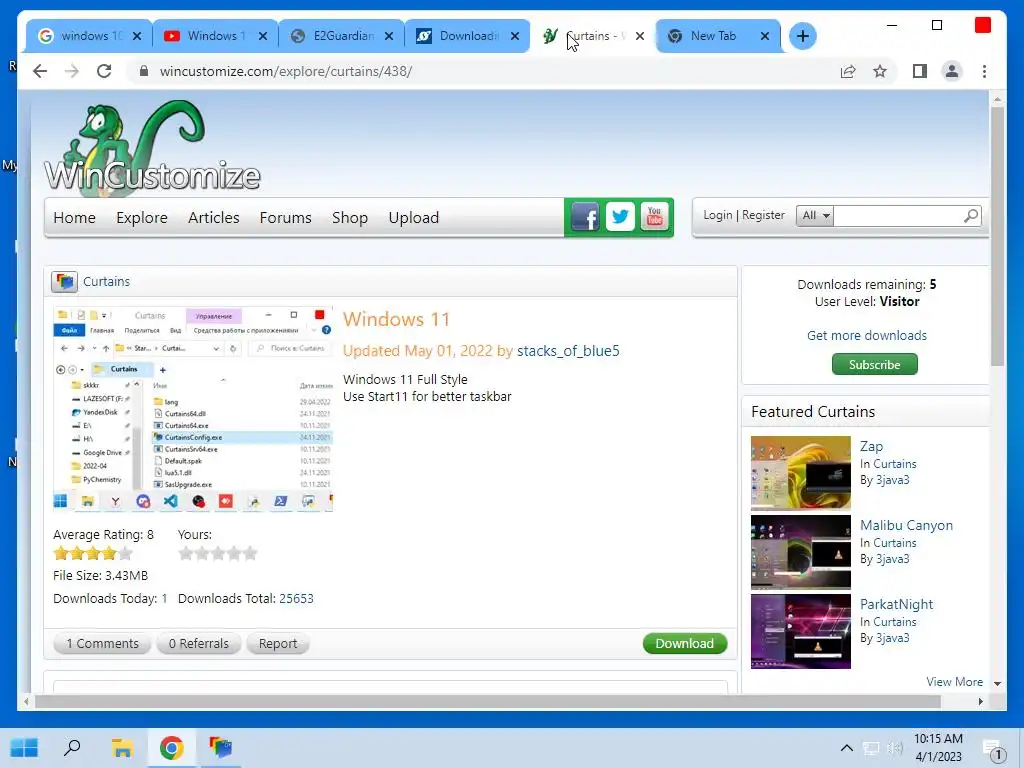Click the network tray icon

871,748
